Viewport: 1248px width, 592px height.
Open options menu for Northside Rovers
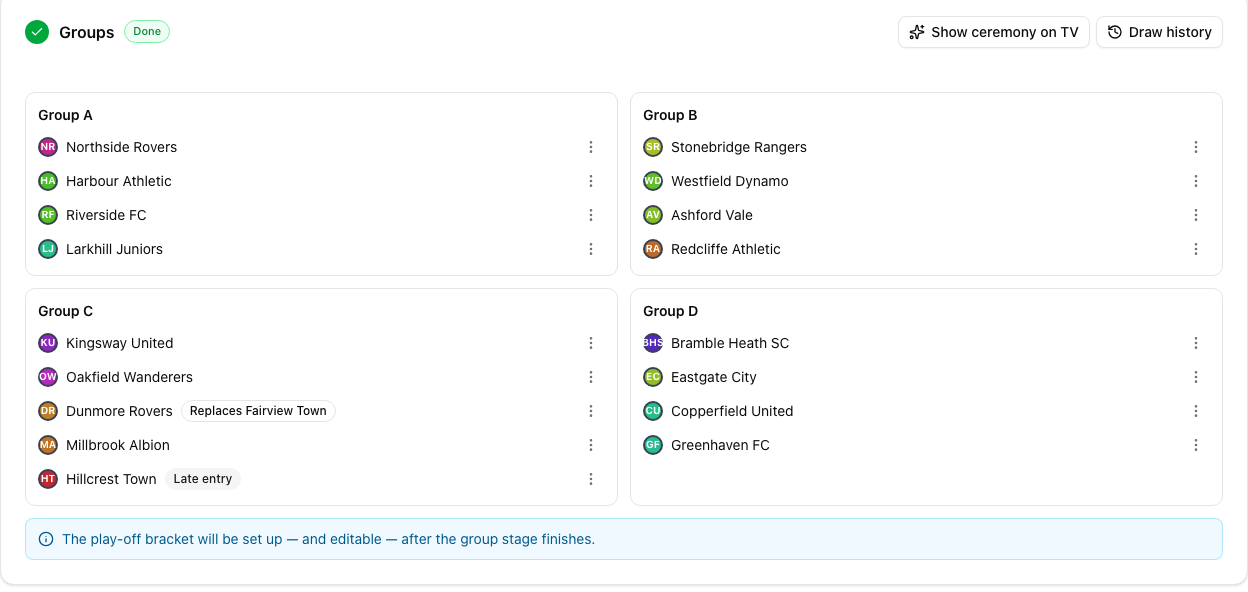[x=591, y=147]
